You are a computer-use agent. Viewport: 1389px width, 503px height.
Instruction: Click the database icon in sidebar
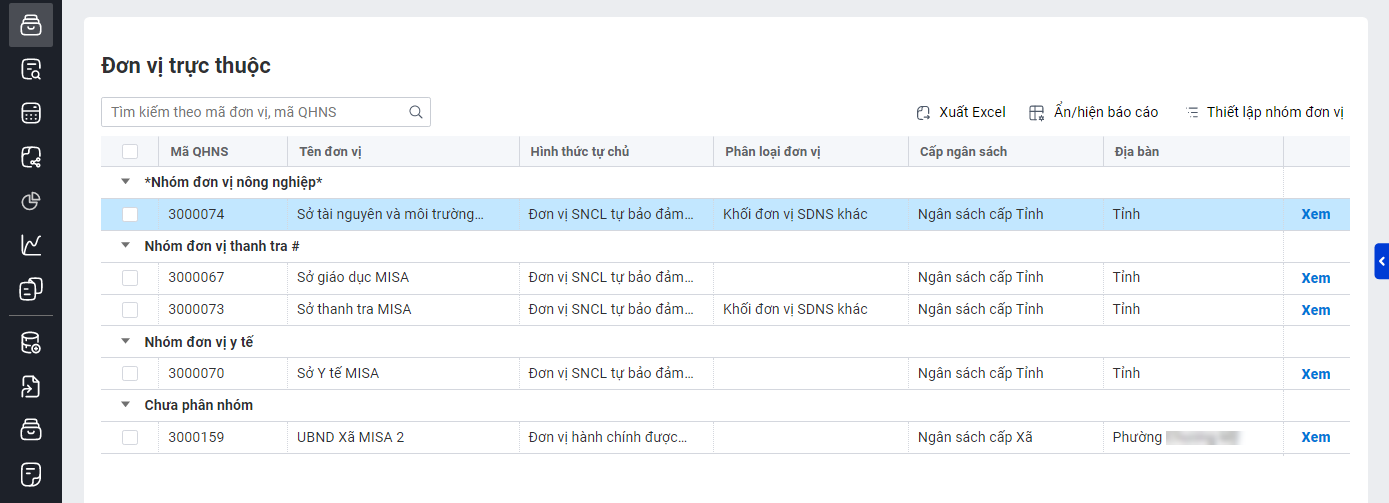[31, 343]
